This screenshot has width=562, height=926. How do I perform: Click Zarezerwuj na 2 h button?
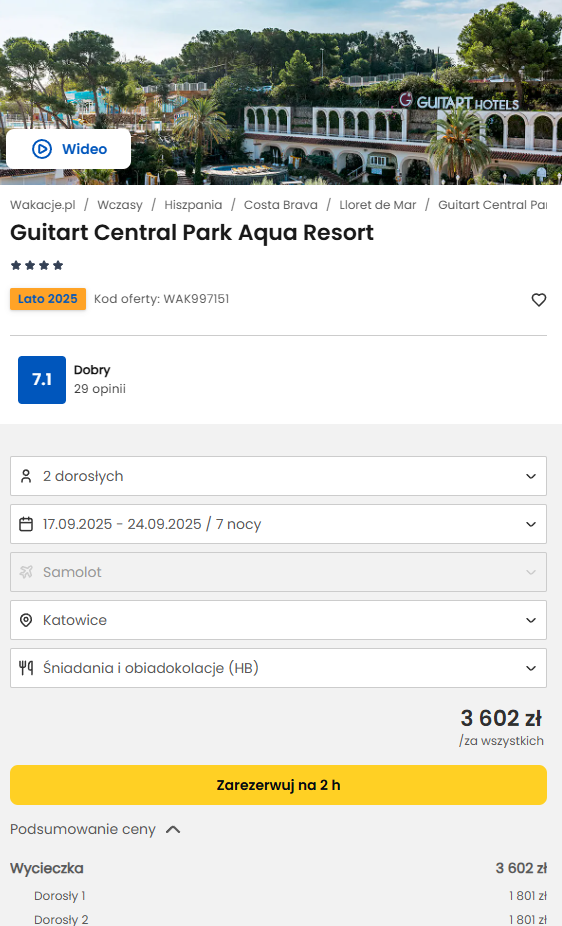tap(278, 785)
